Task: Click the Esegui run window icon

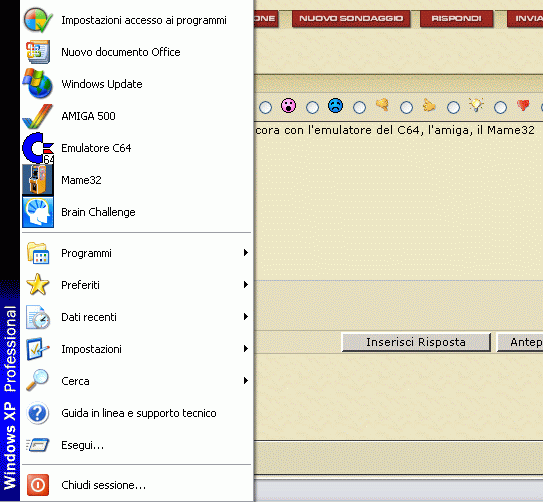Action: [x=38, y=445]
